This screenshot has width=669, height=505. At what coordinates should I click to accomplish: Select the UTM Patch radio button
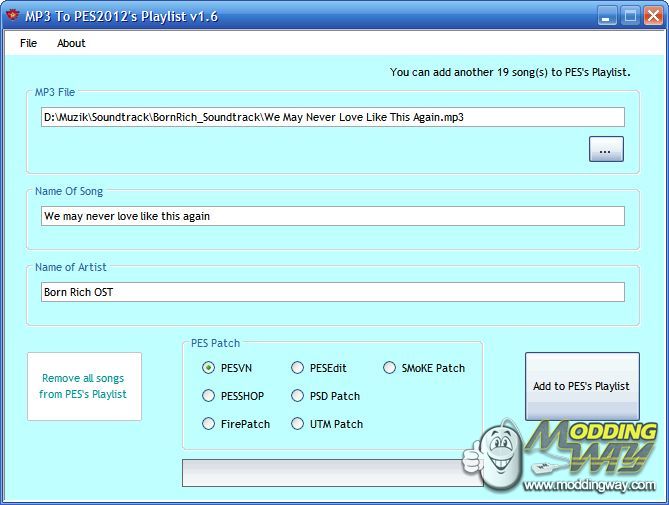(x=298, y=424)
